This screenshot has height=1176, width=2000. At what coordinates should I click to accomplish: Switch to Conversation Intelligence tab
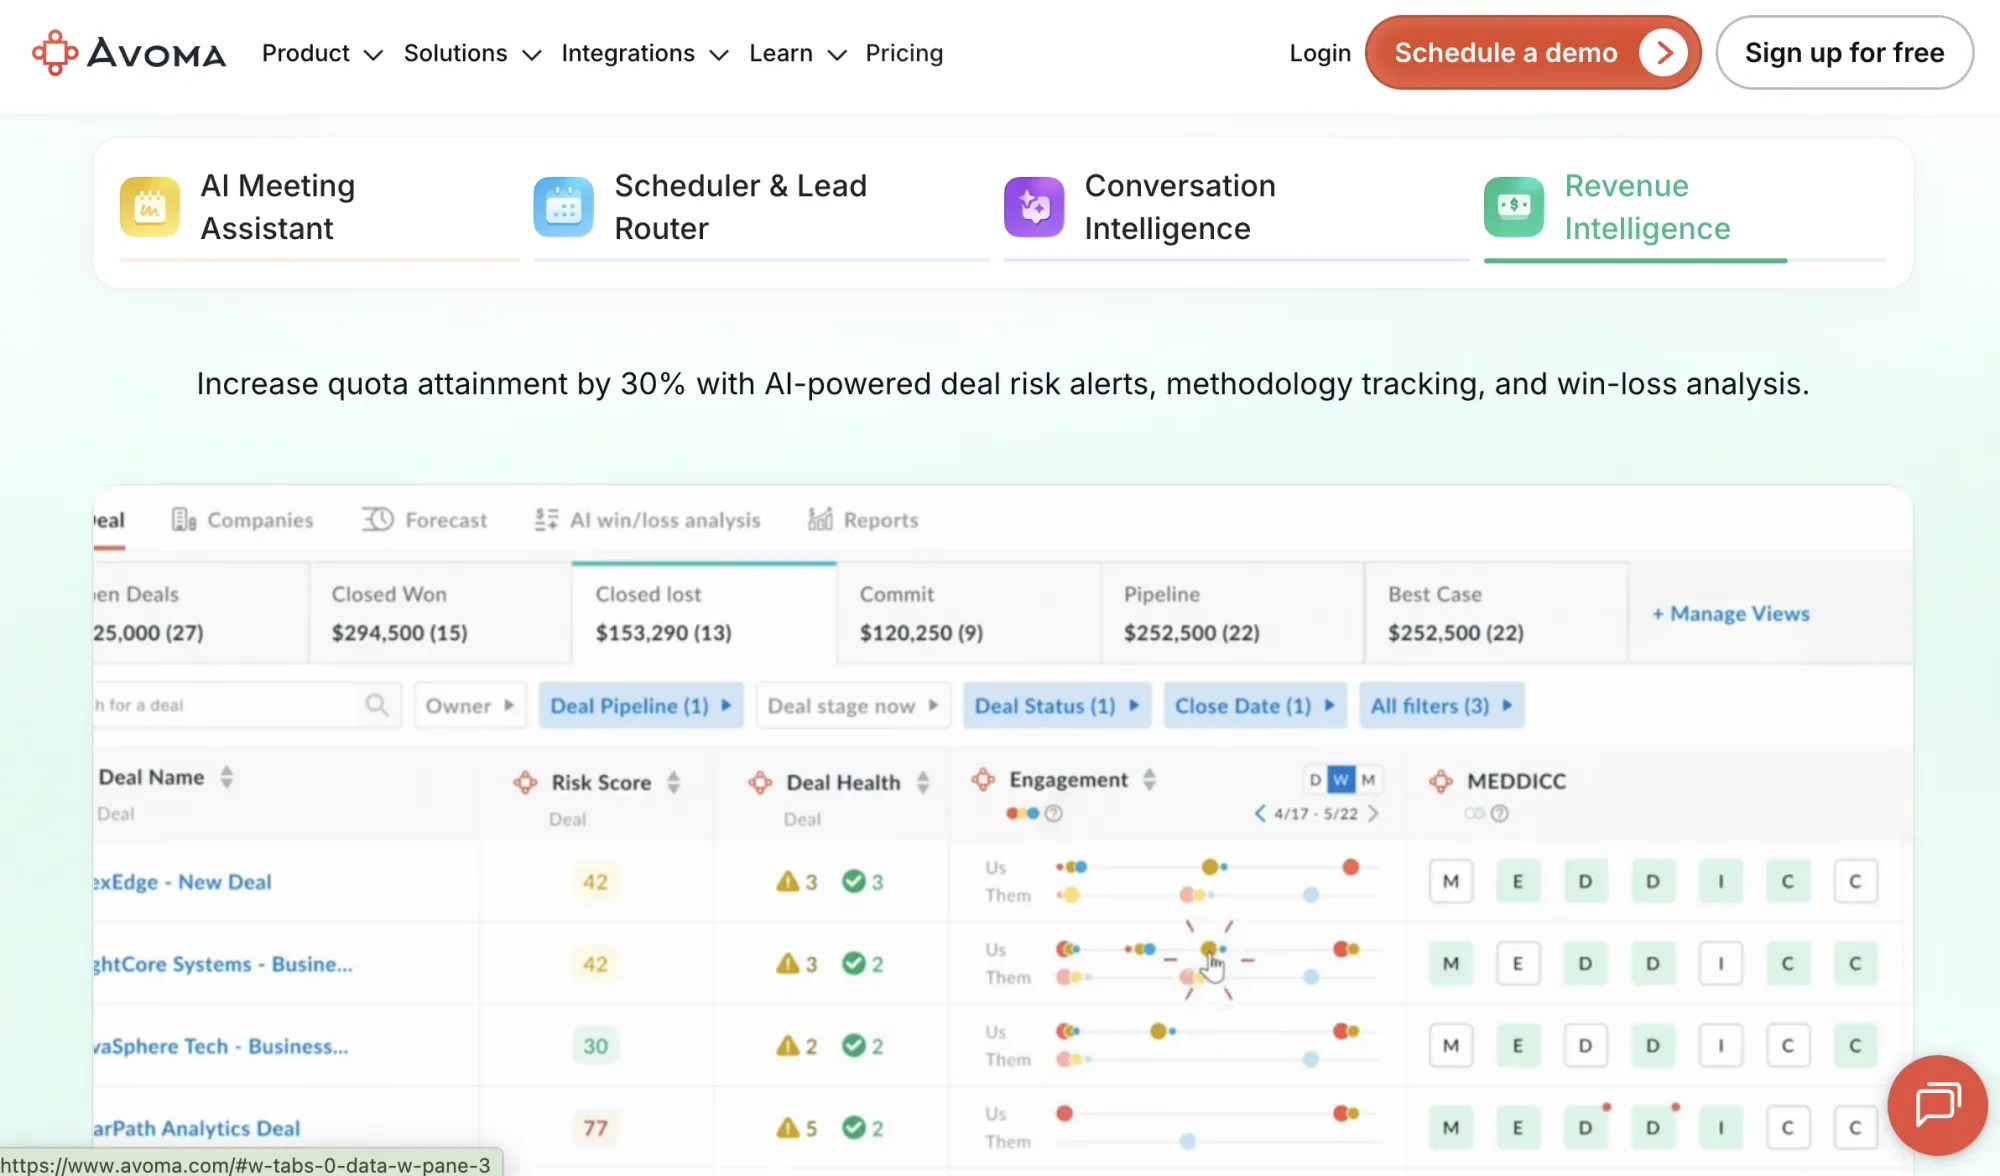click(1236, 208)
